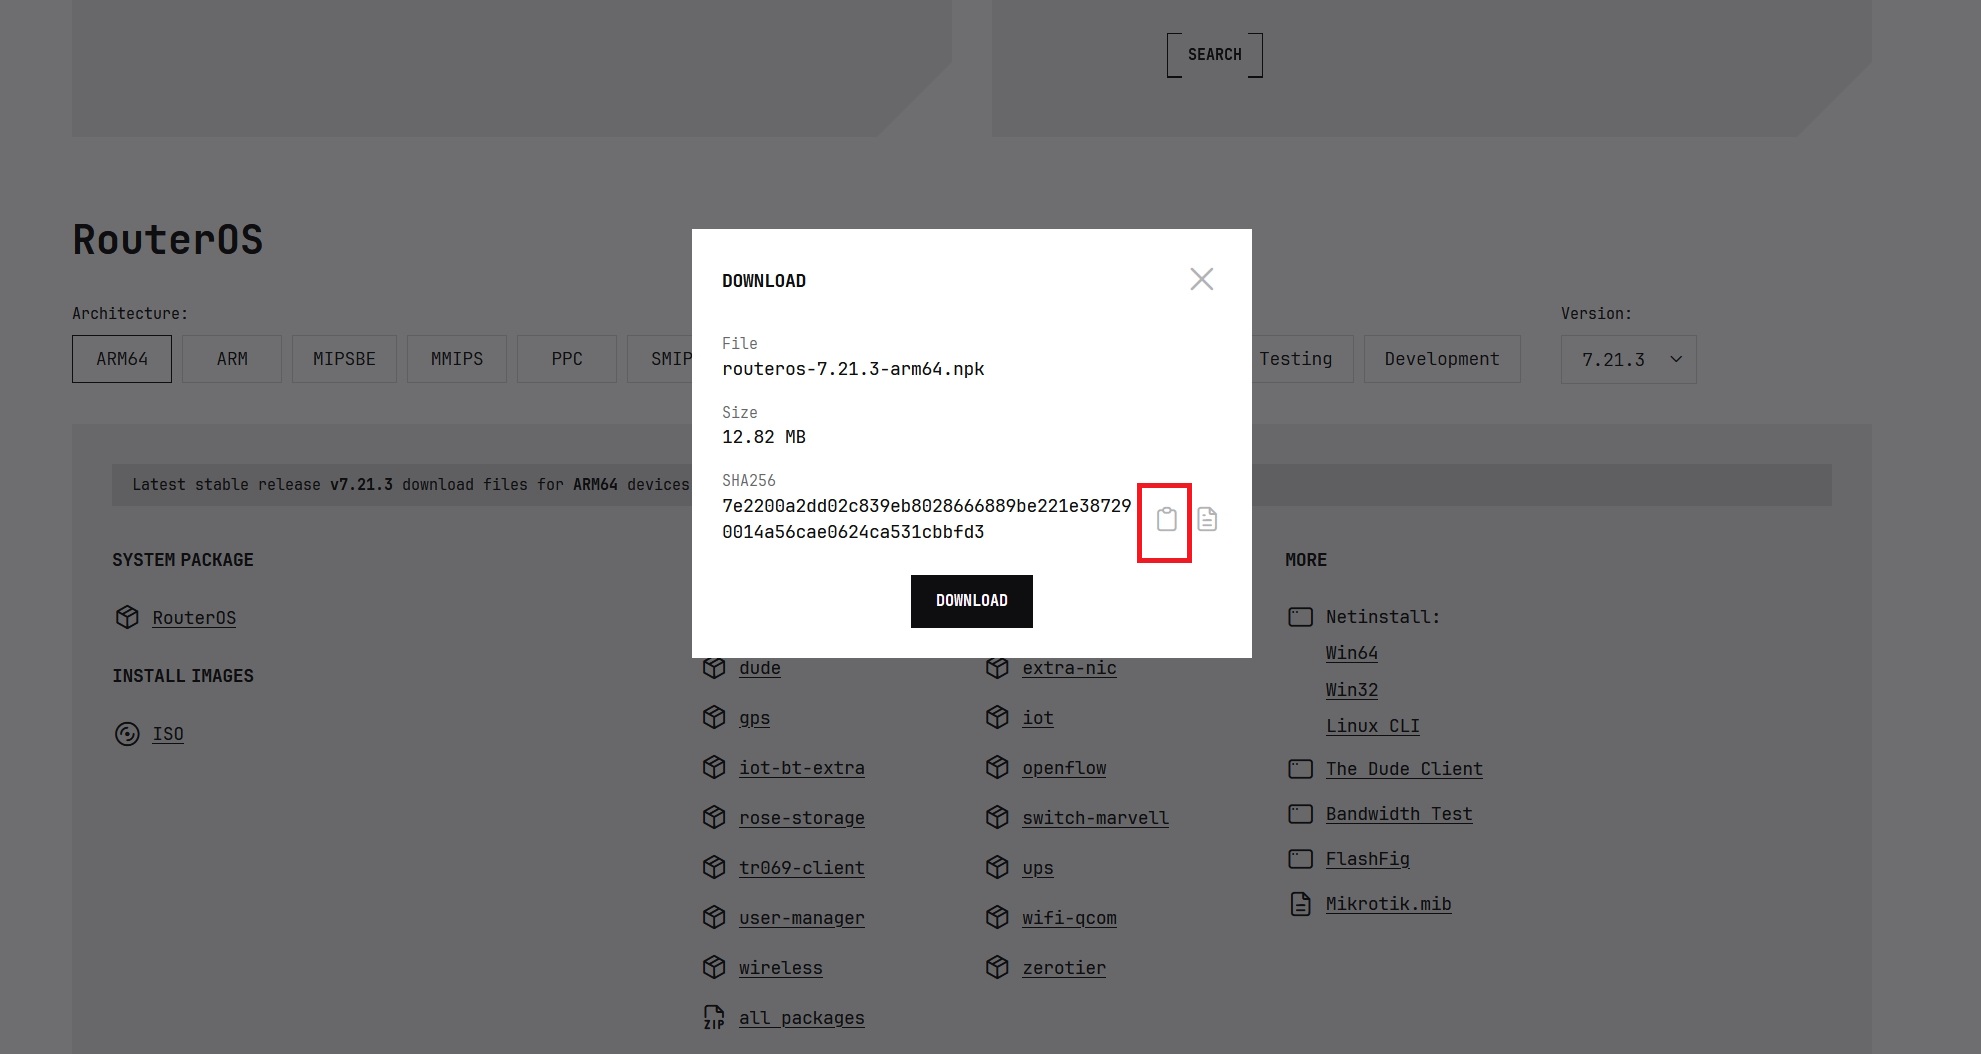Click The Dude Client window icon

[x=1300, y=769]
